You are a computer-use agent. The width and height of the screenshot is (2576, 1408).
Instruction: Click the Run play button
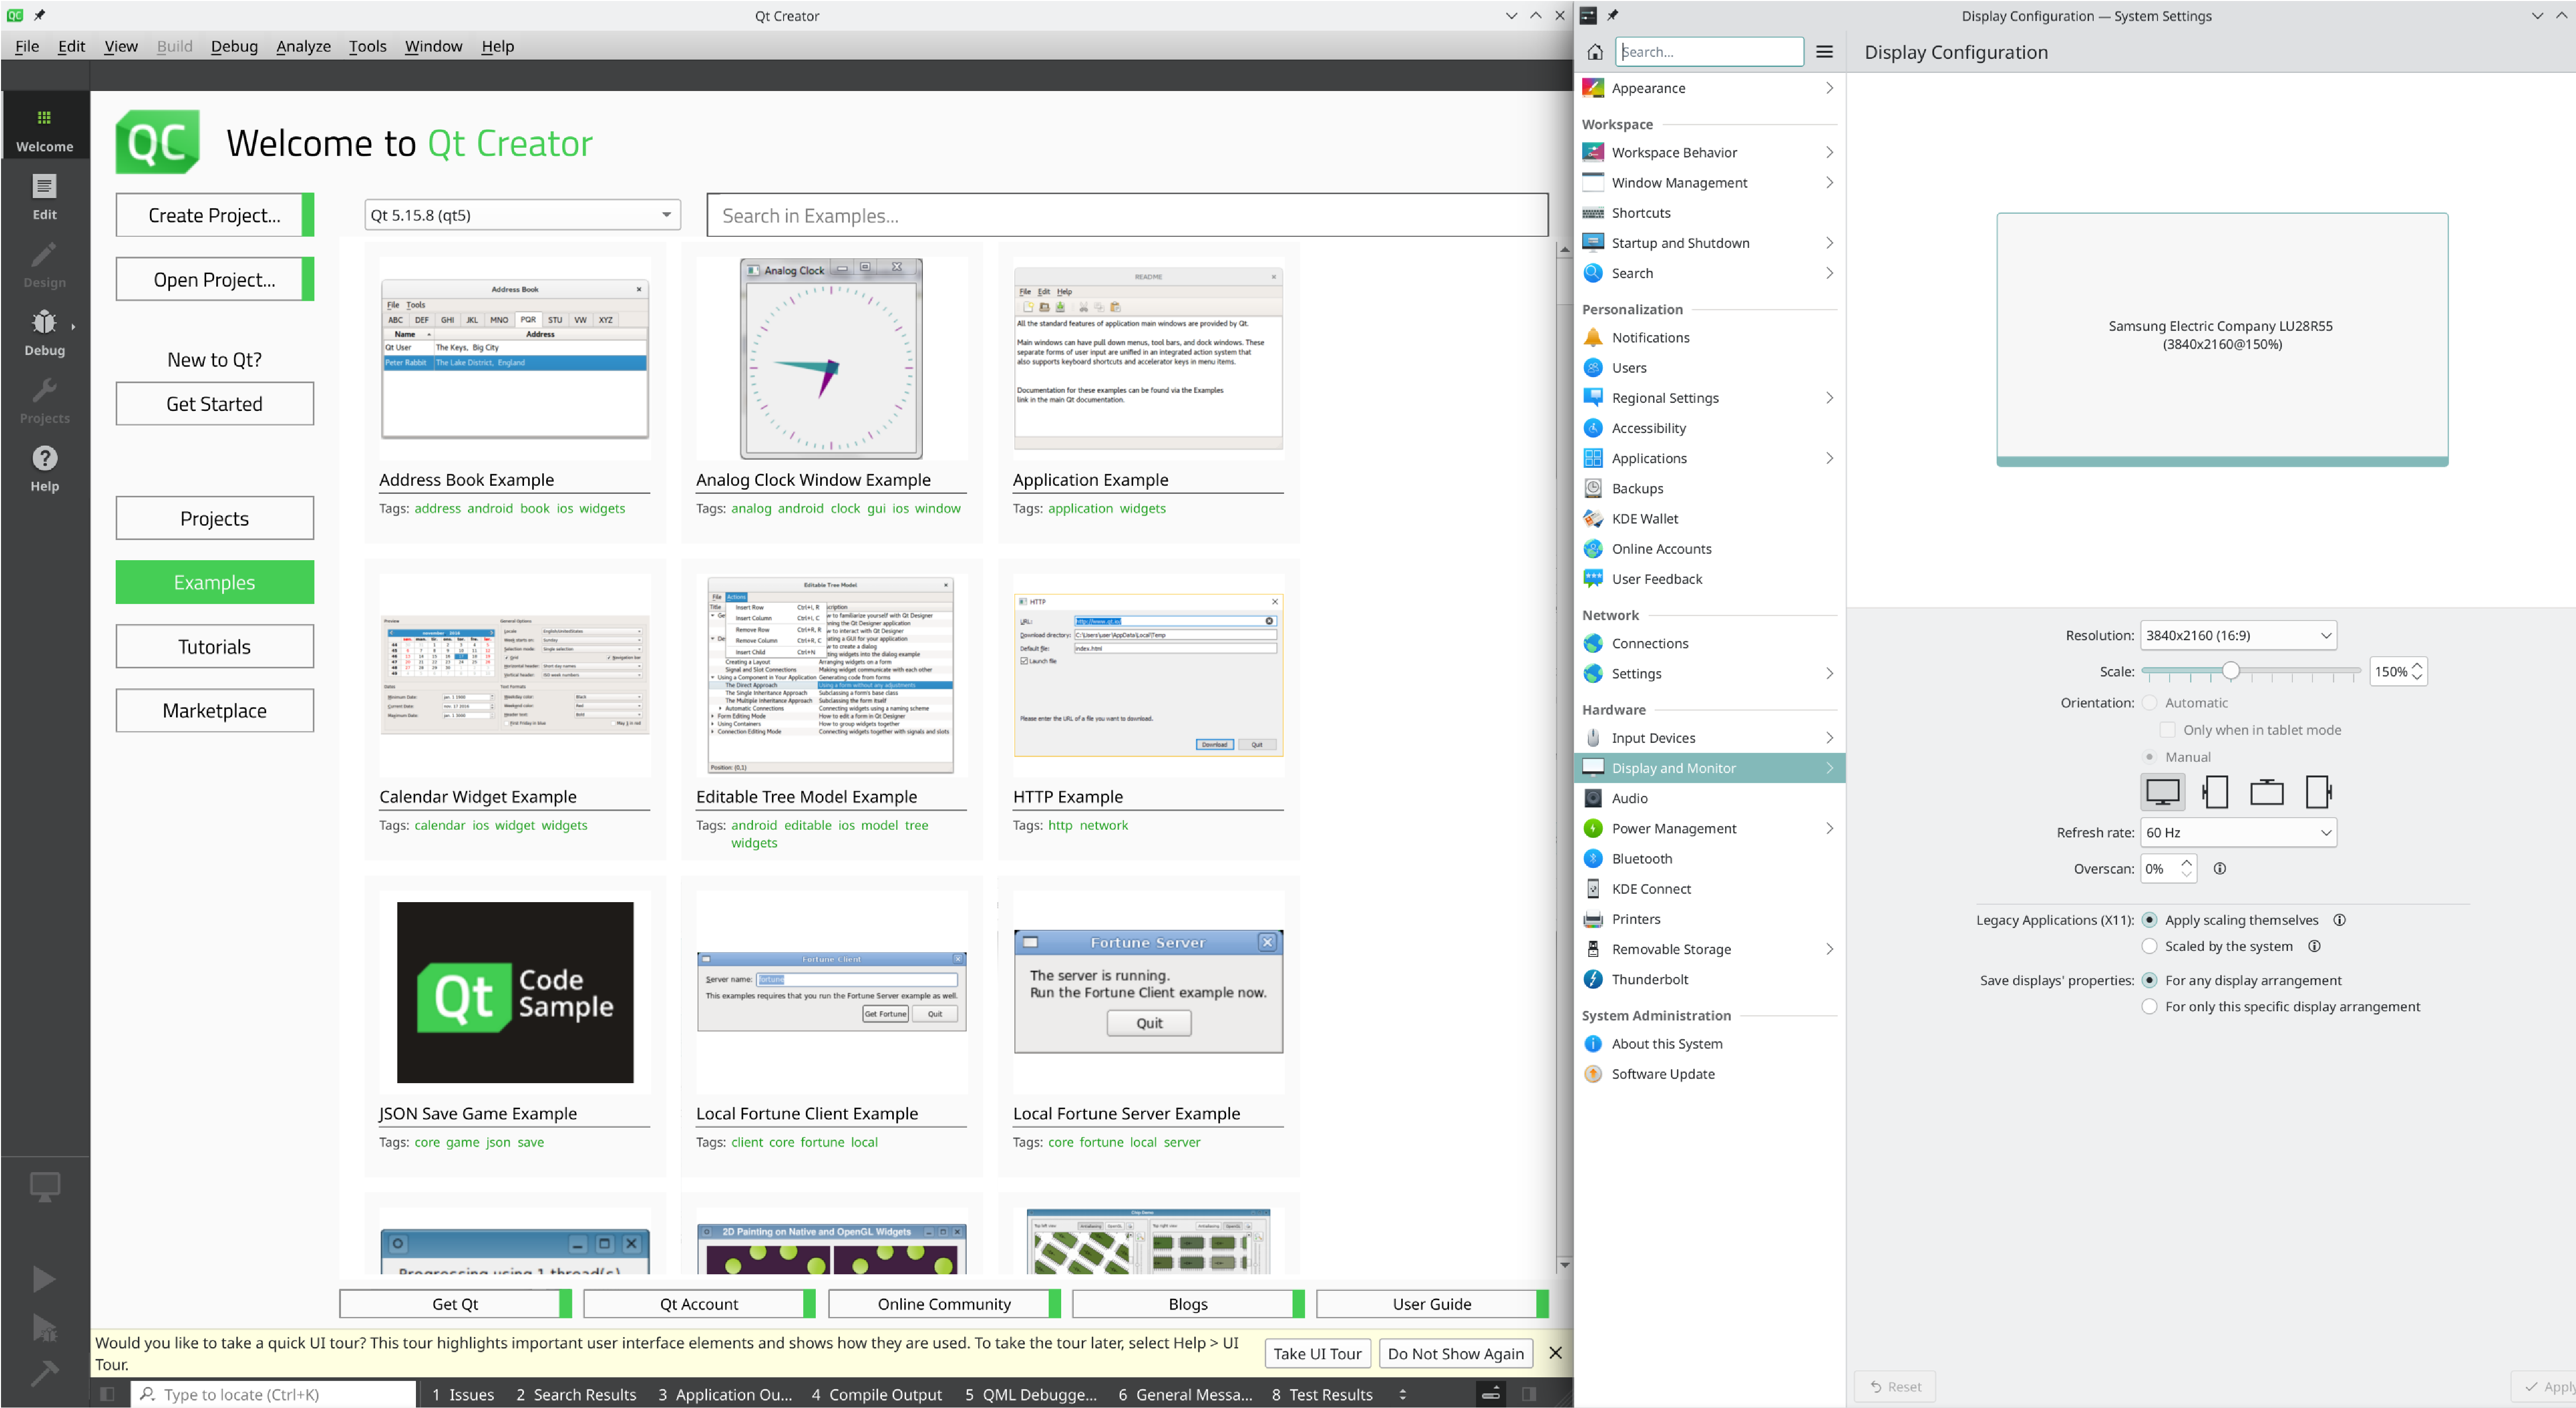(44, 1279)
